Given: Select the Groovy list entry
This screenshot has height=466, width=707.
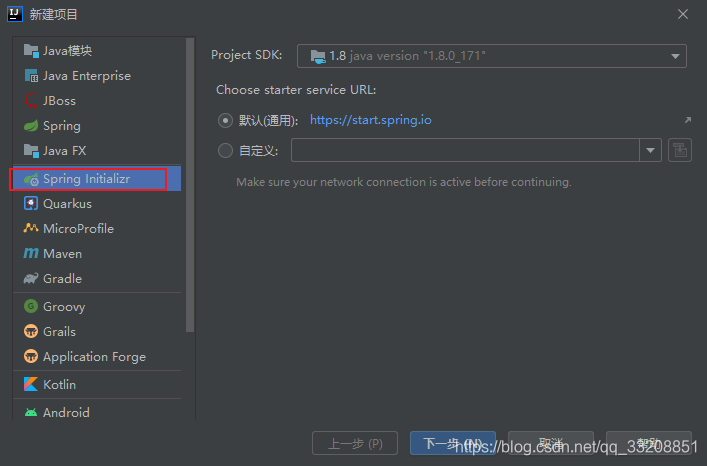Looking at the screenshot, I should tap(97, 306).
